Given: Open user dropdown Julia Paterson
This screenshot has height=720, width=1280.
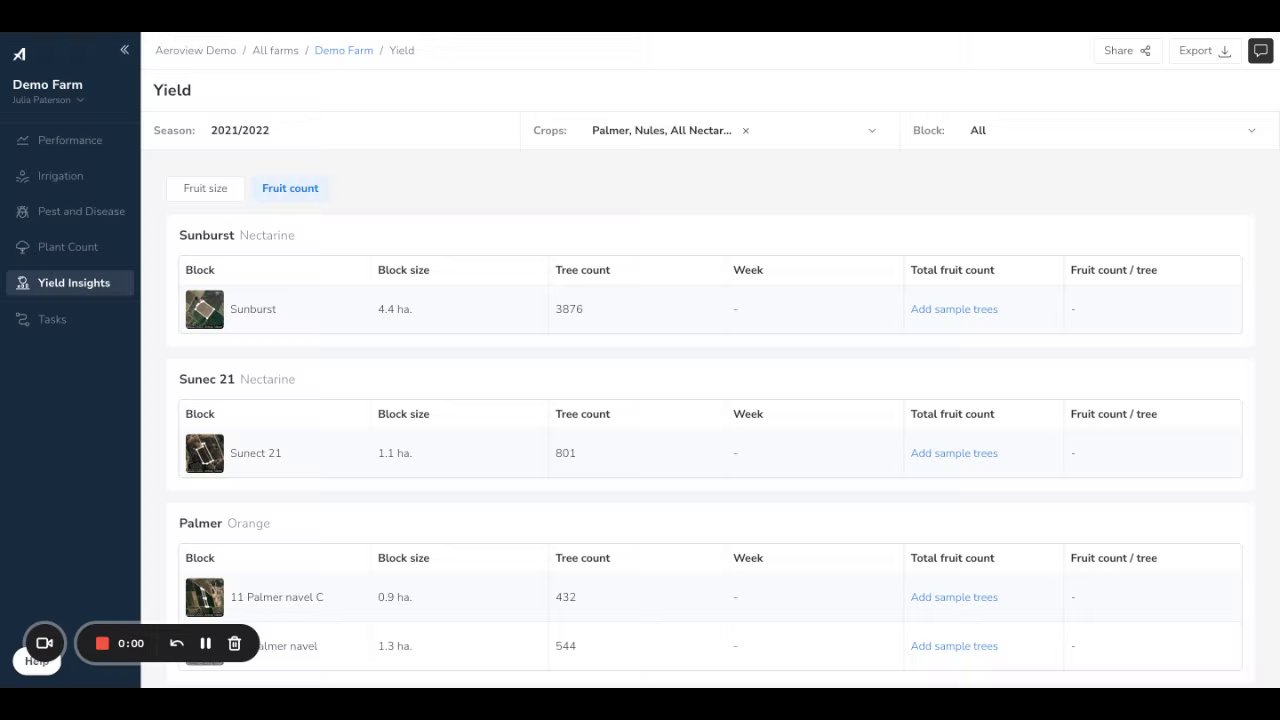Looking at the screenshot, I should [48, 100].
